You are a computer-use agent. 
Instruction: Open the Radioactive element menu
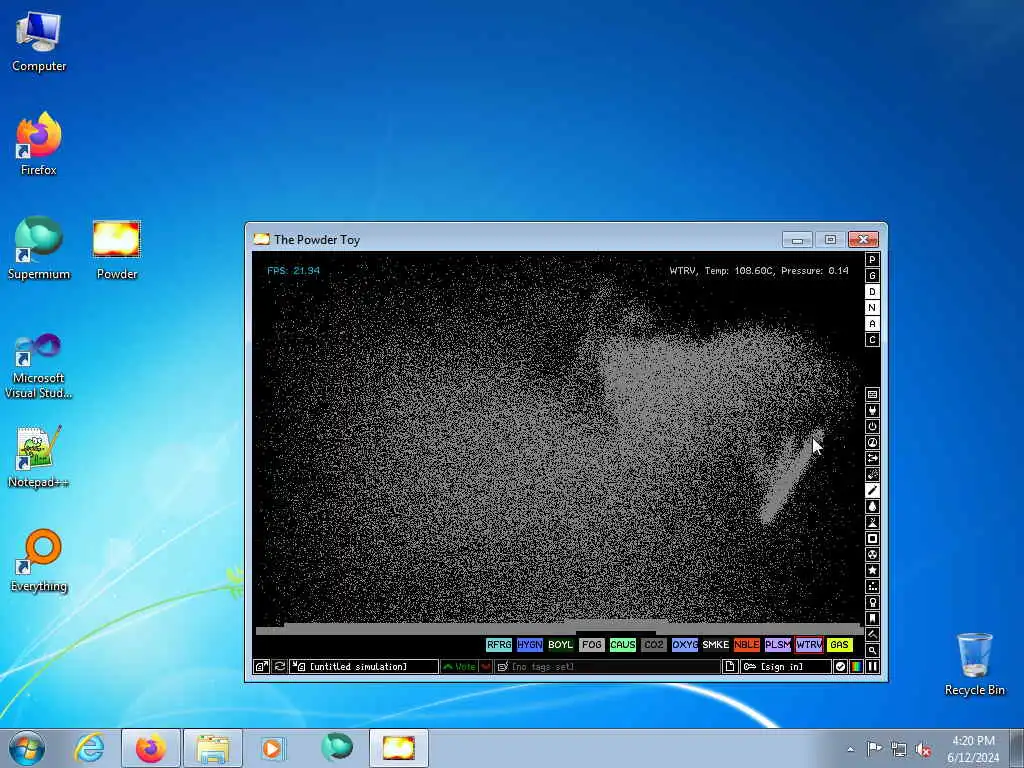coord(872,554)
